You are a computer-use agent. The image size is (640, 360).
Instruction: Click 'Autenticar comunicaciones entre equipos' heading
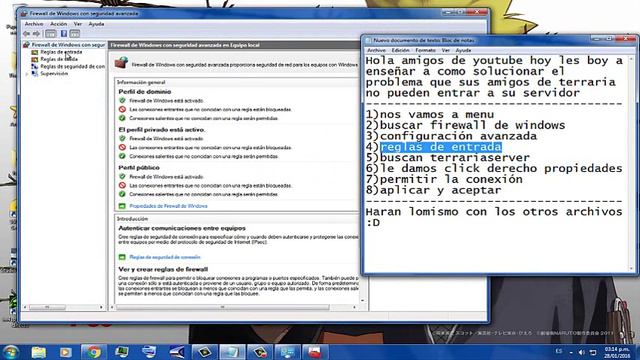(x=182, y=228)
